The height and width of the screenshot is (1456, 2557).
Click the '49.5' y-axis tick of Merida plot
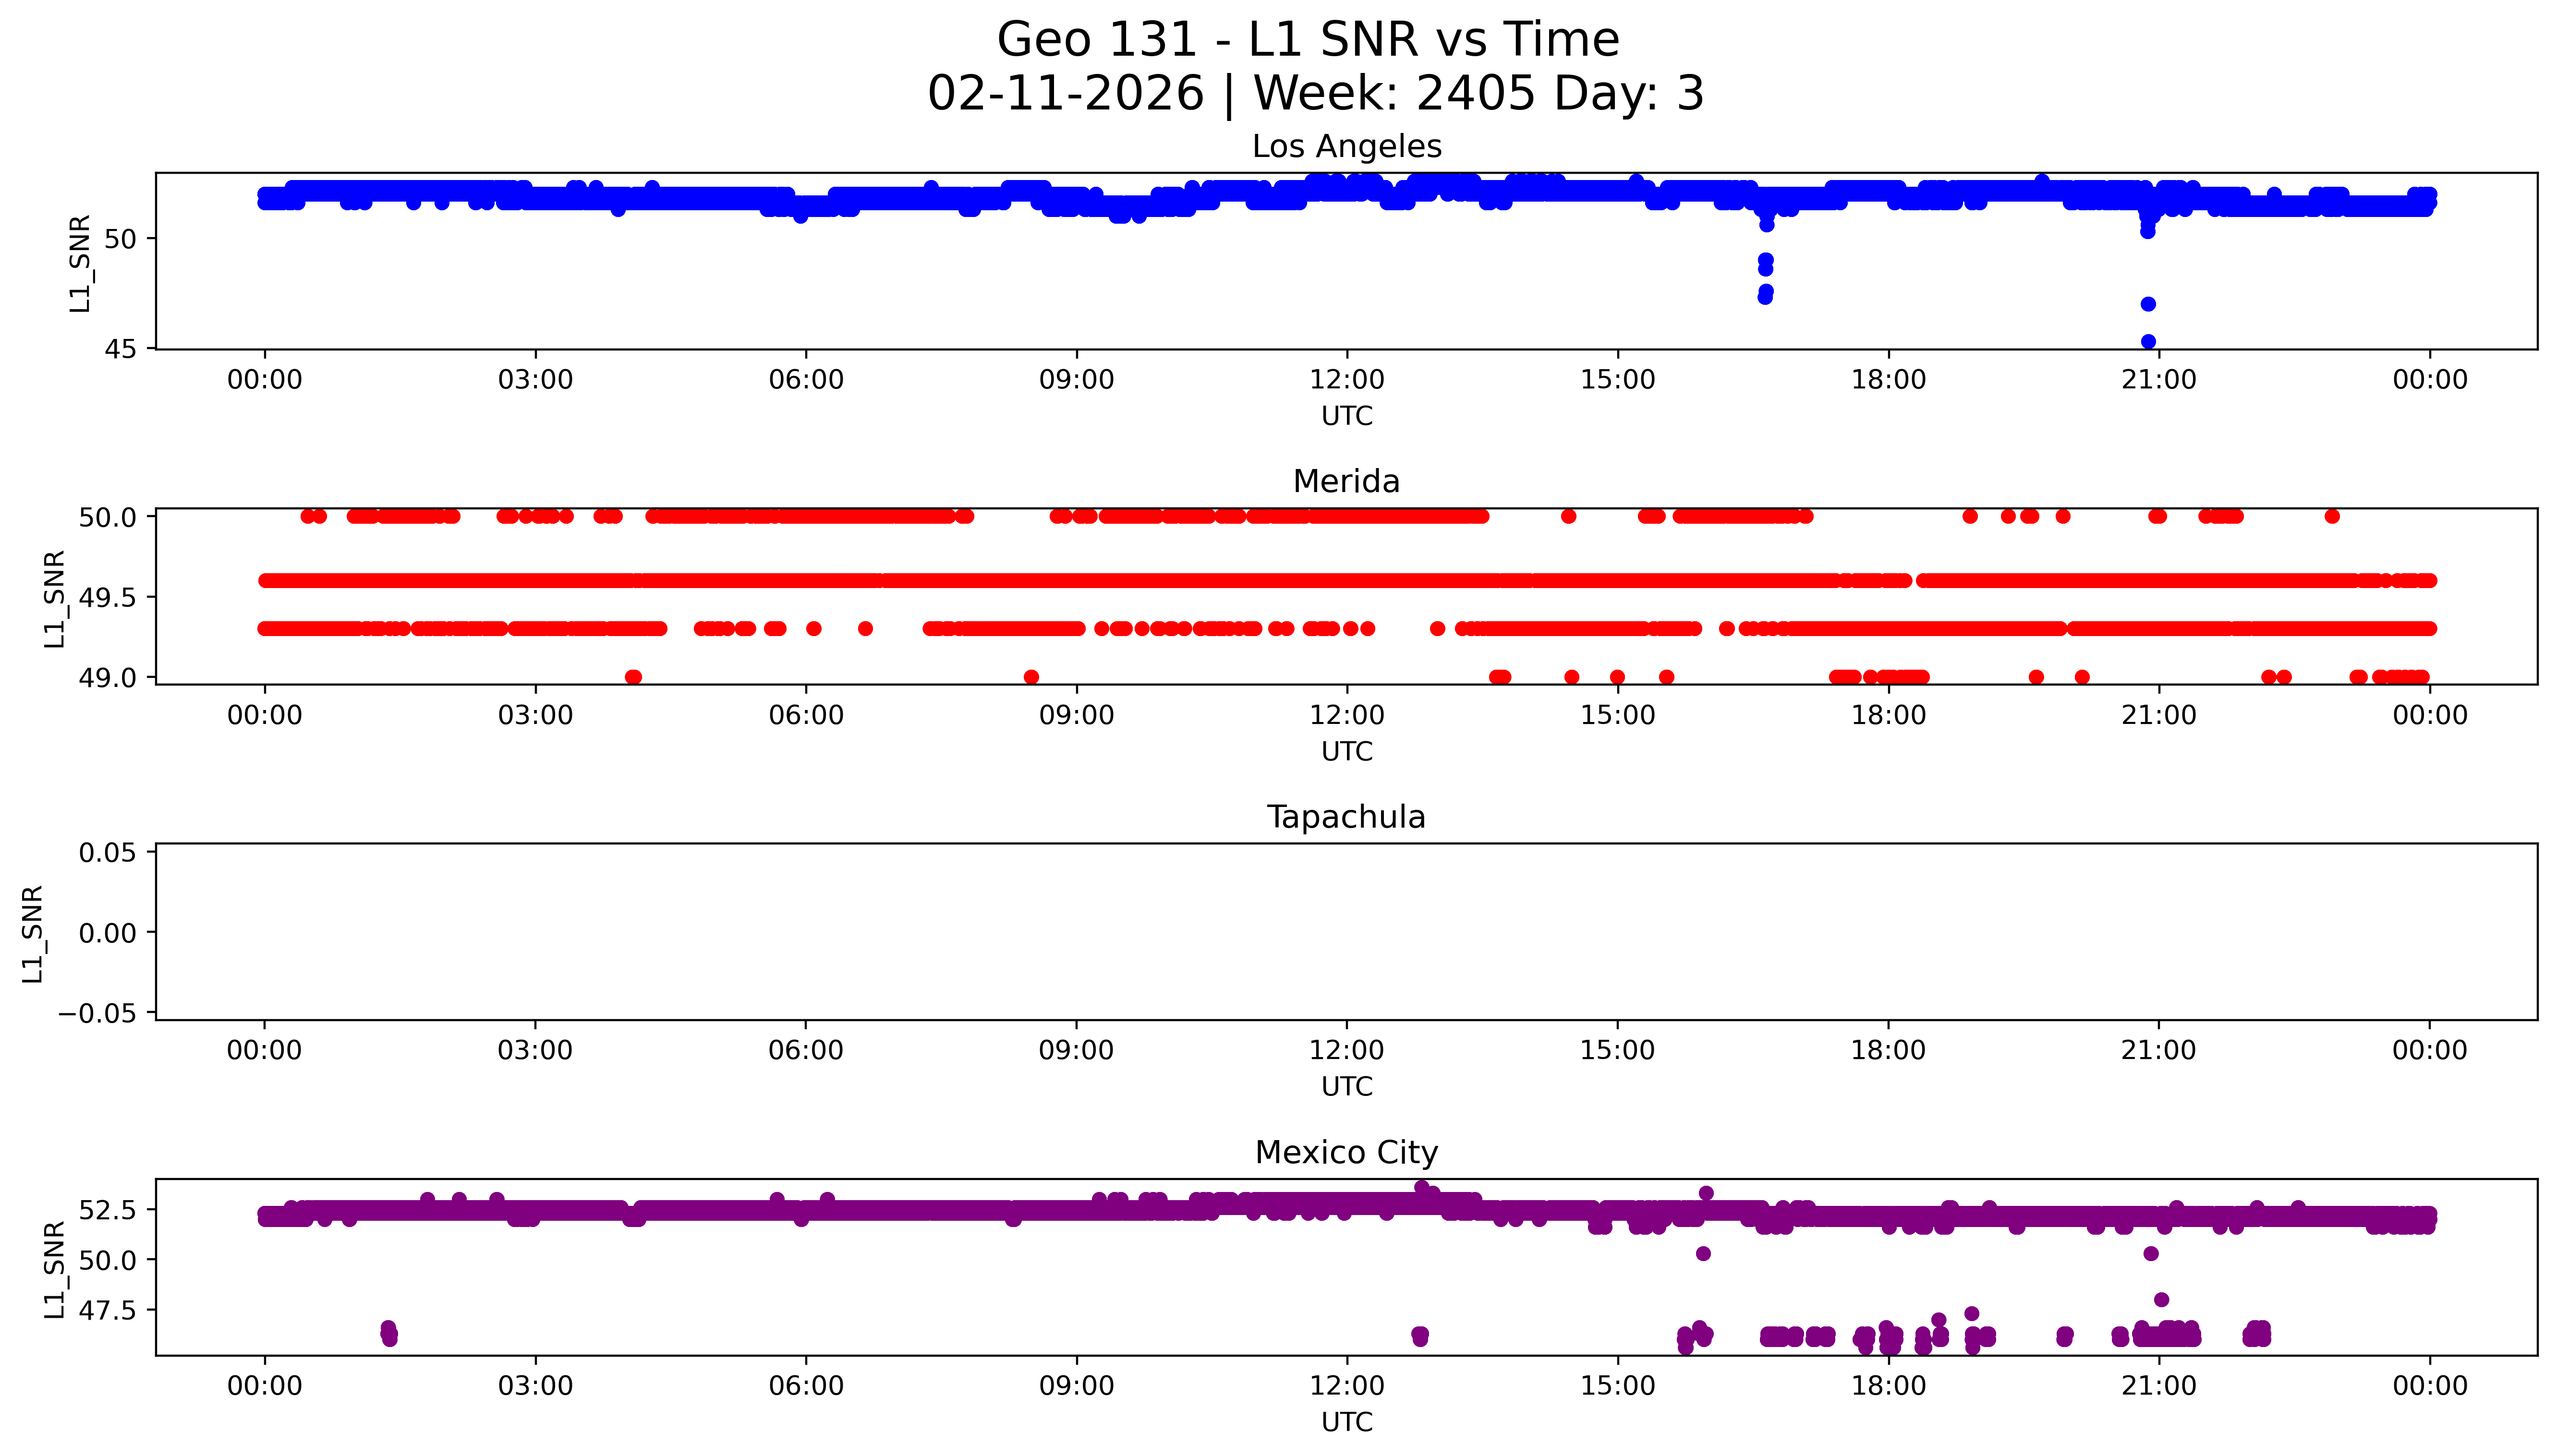tap(107, 598)
